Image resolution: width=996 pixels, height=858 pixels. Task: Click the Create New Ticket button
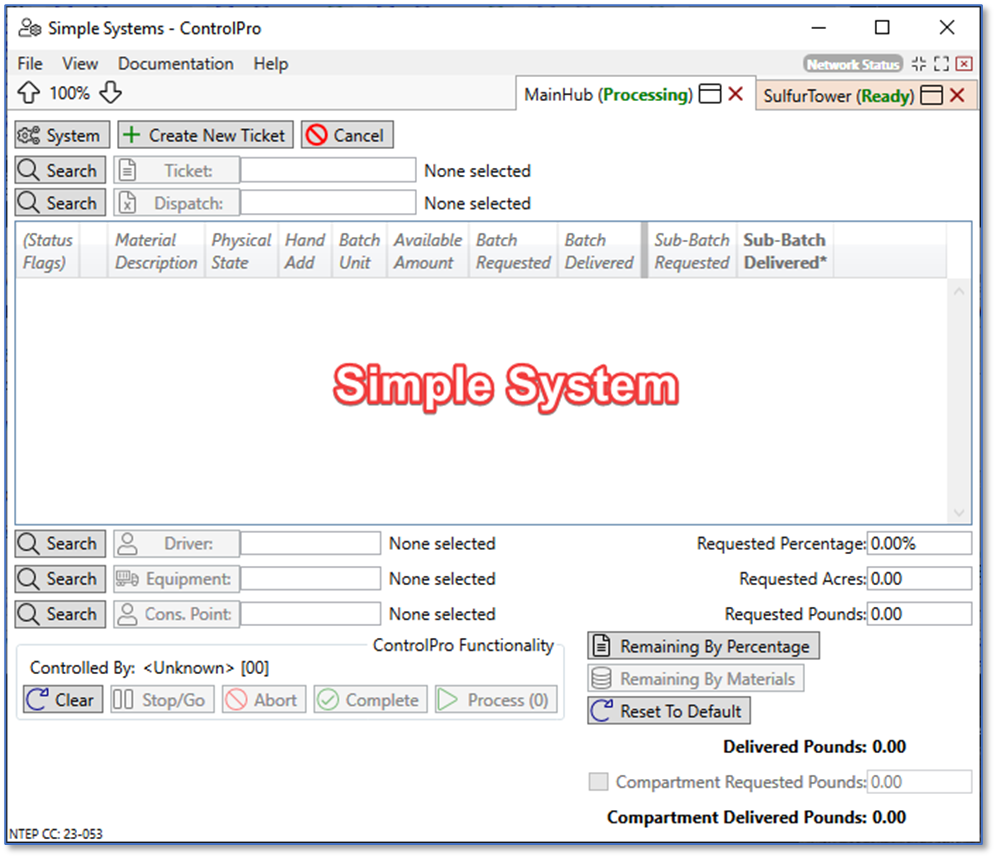(x=205, y=135)
